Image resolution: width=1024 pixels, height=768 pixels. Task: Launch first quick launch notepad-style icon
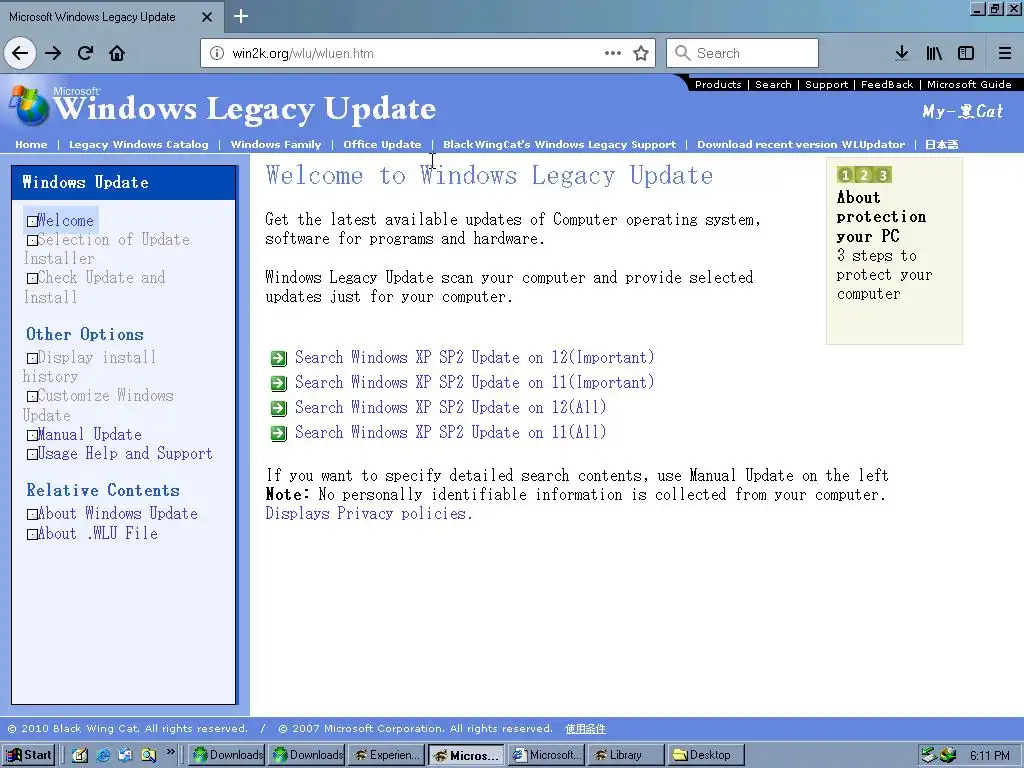[80, 755]
